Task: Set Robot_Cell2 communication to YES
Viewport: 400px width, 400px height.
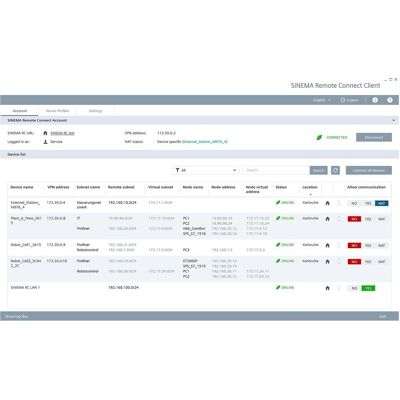Action: [368, 262]
